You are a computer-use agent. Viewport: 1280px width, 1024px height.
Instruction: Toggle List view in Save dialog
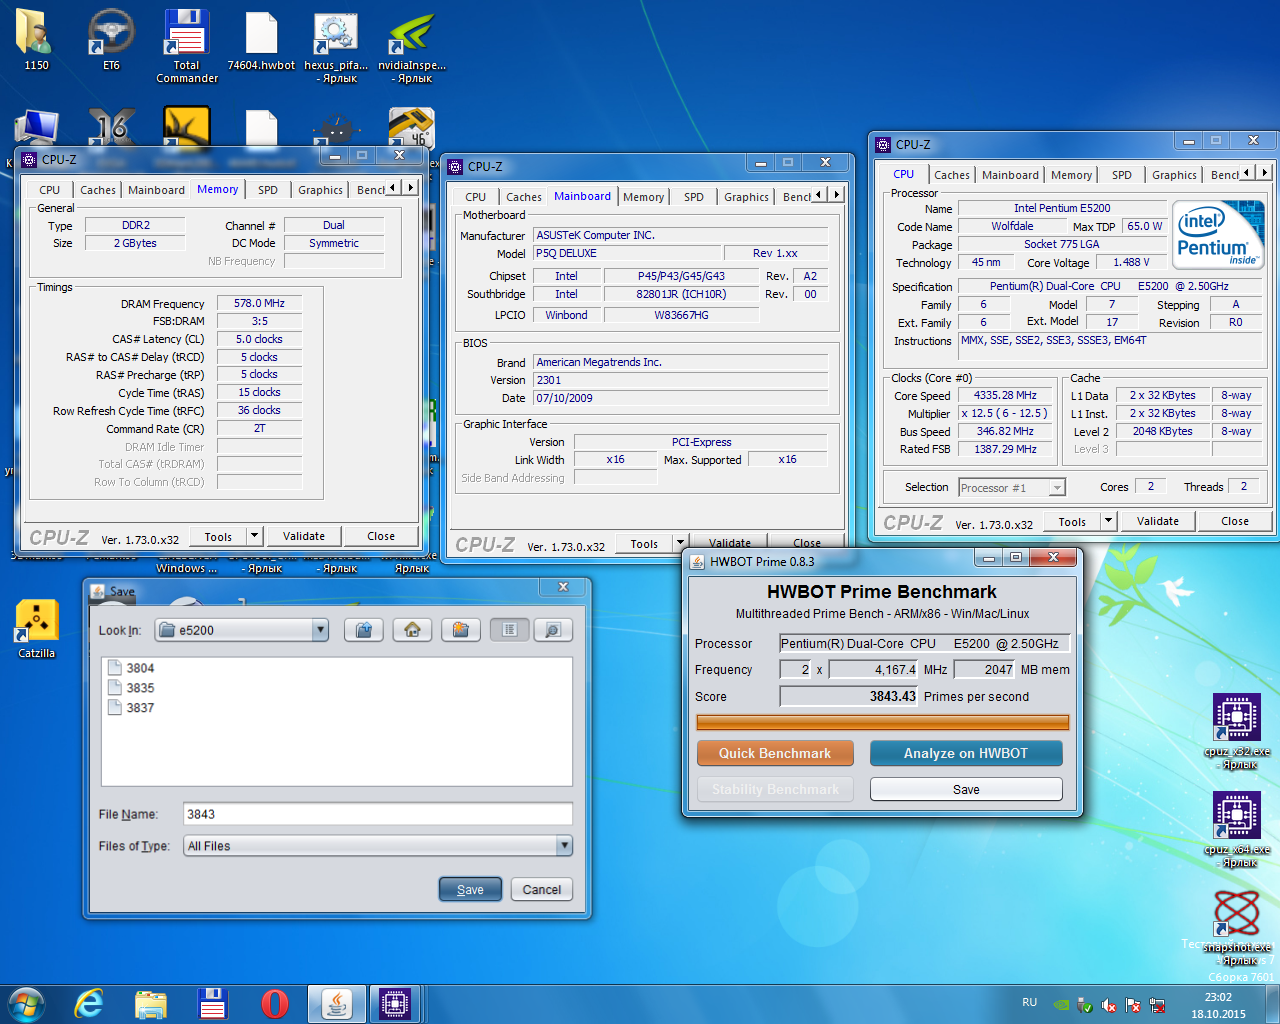(x=509, y=630)
